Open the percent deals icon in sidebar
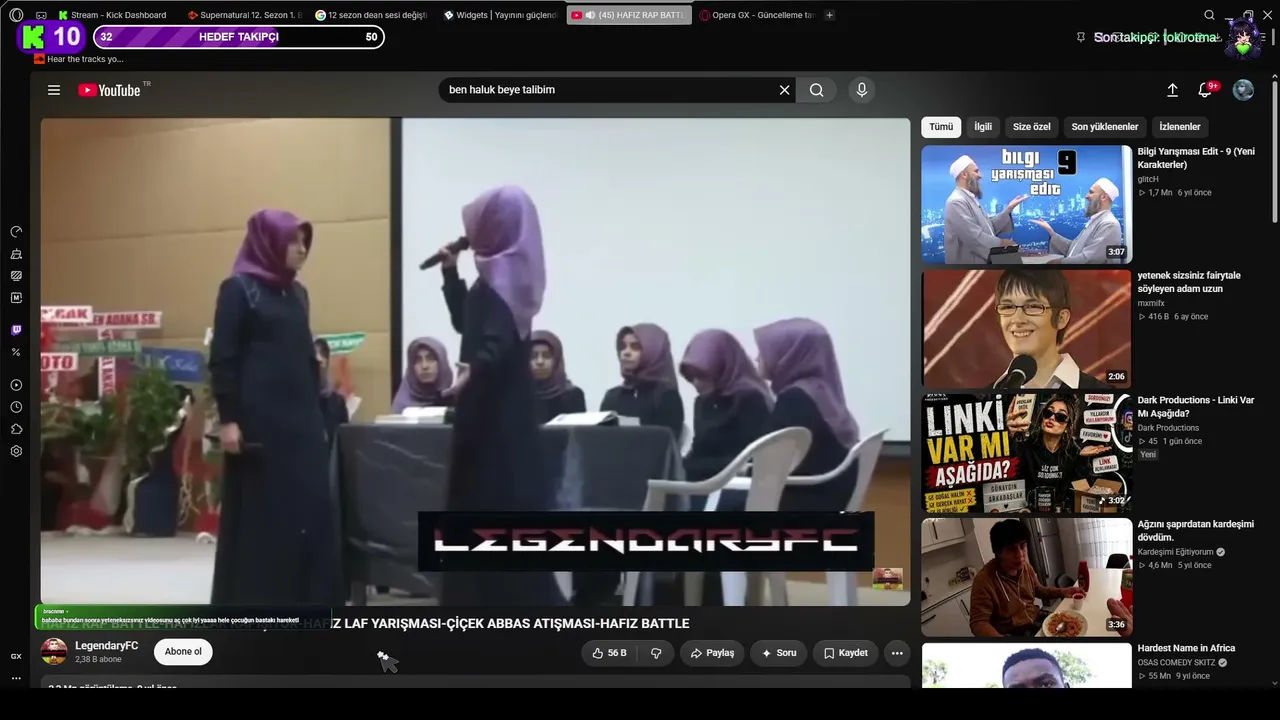Image resolution: width=1280 pixels, height=720 pixels. click(x=16, y=352)
